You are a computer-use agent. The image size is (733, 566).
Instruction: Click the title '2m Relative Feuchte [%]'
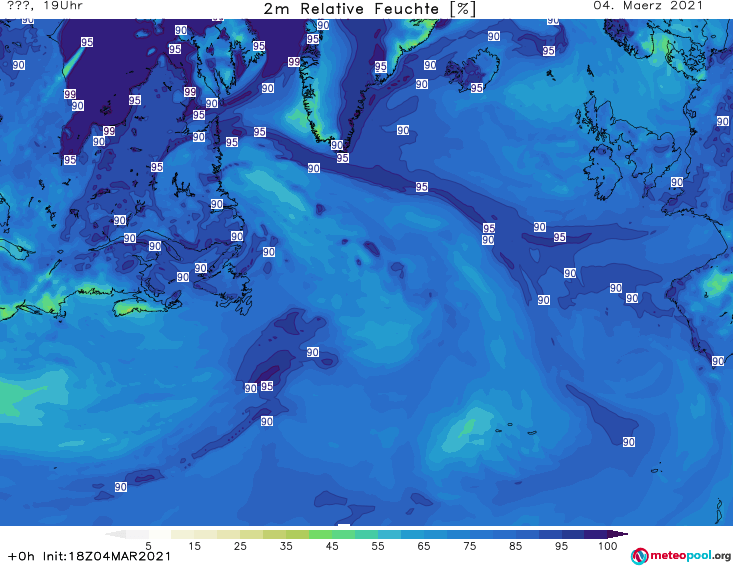point(369,9)
